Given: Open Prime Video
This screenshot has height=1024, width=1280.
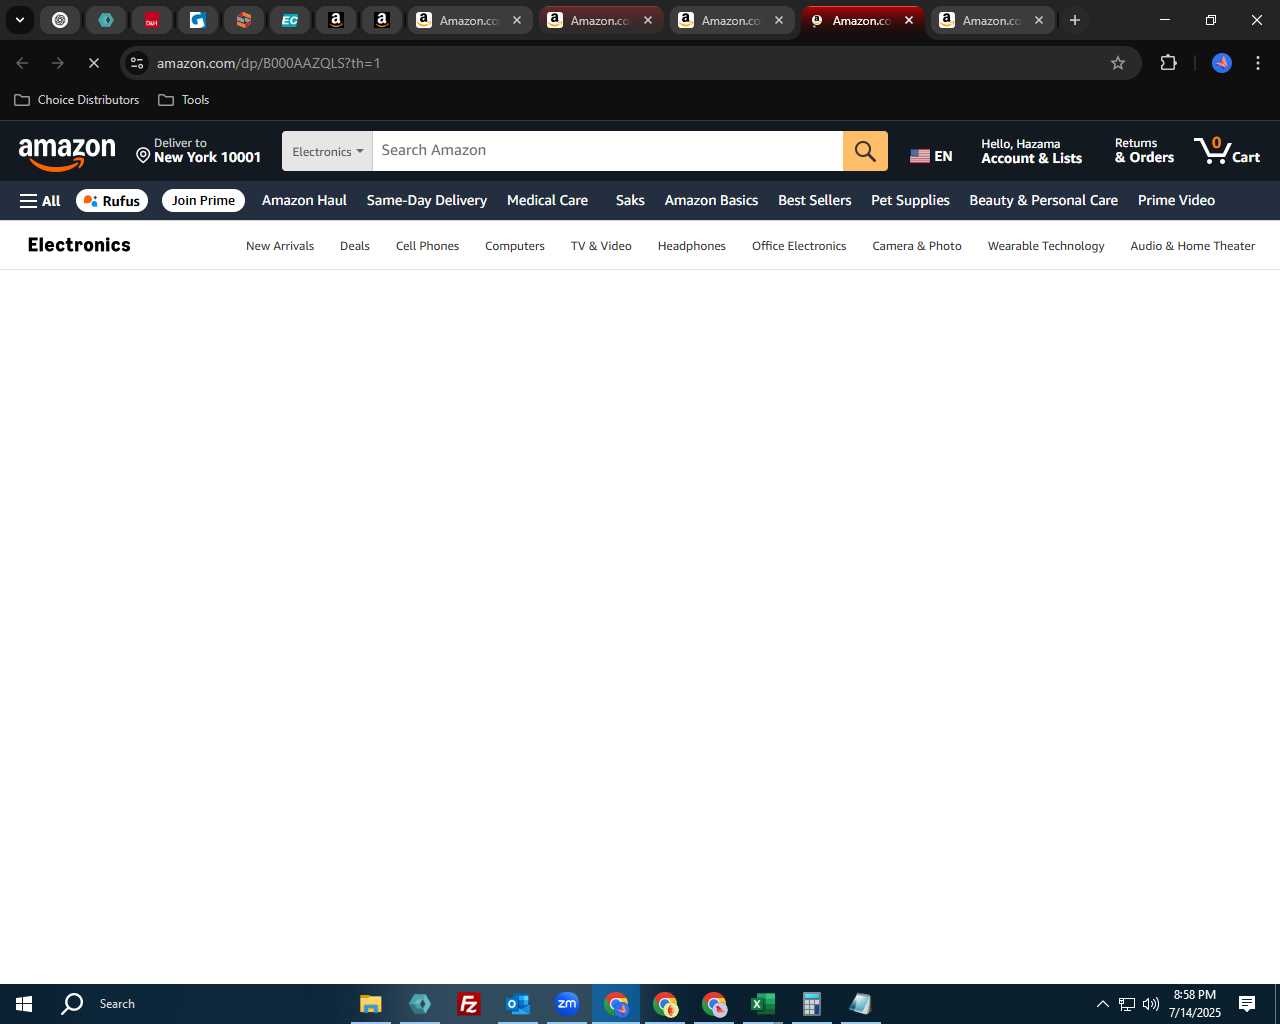Looking at the screenshot, I should 1176,201.
